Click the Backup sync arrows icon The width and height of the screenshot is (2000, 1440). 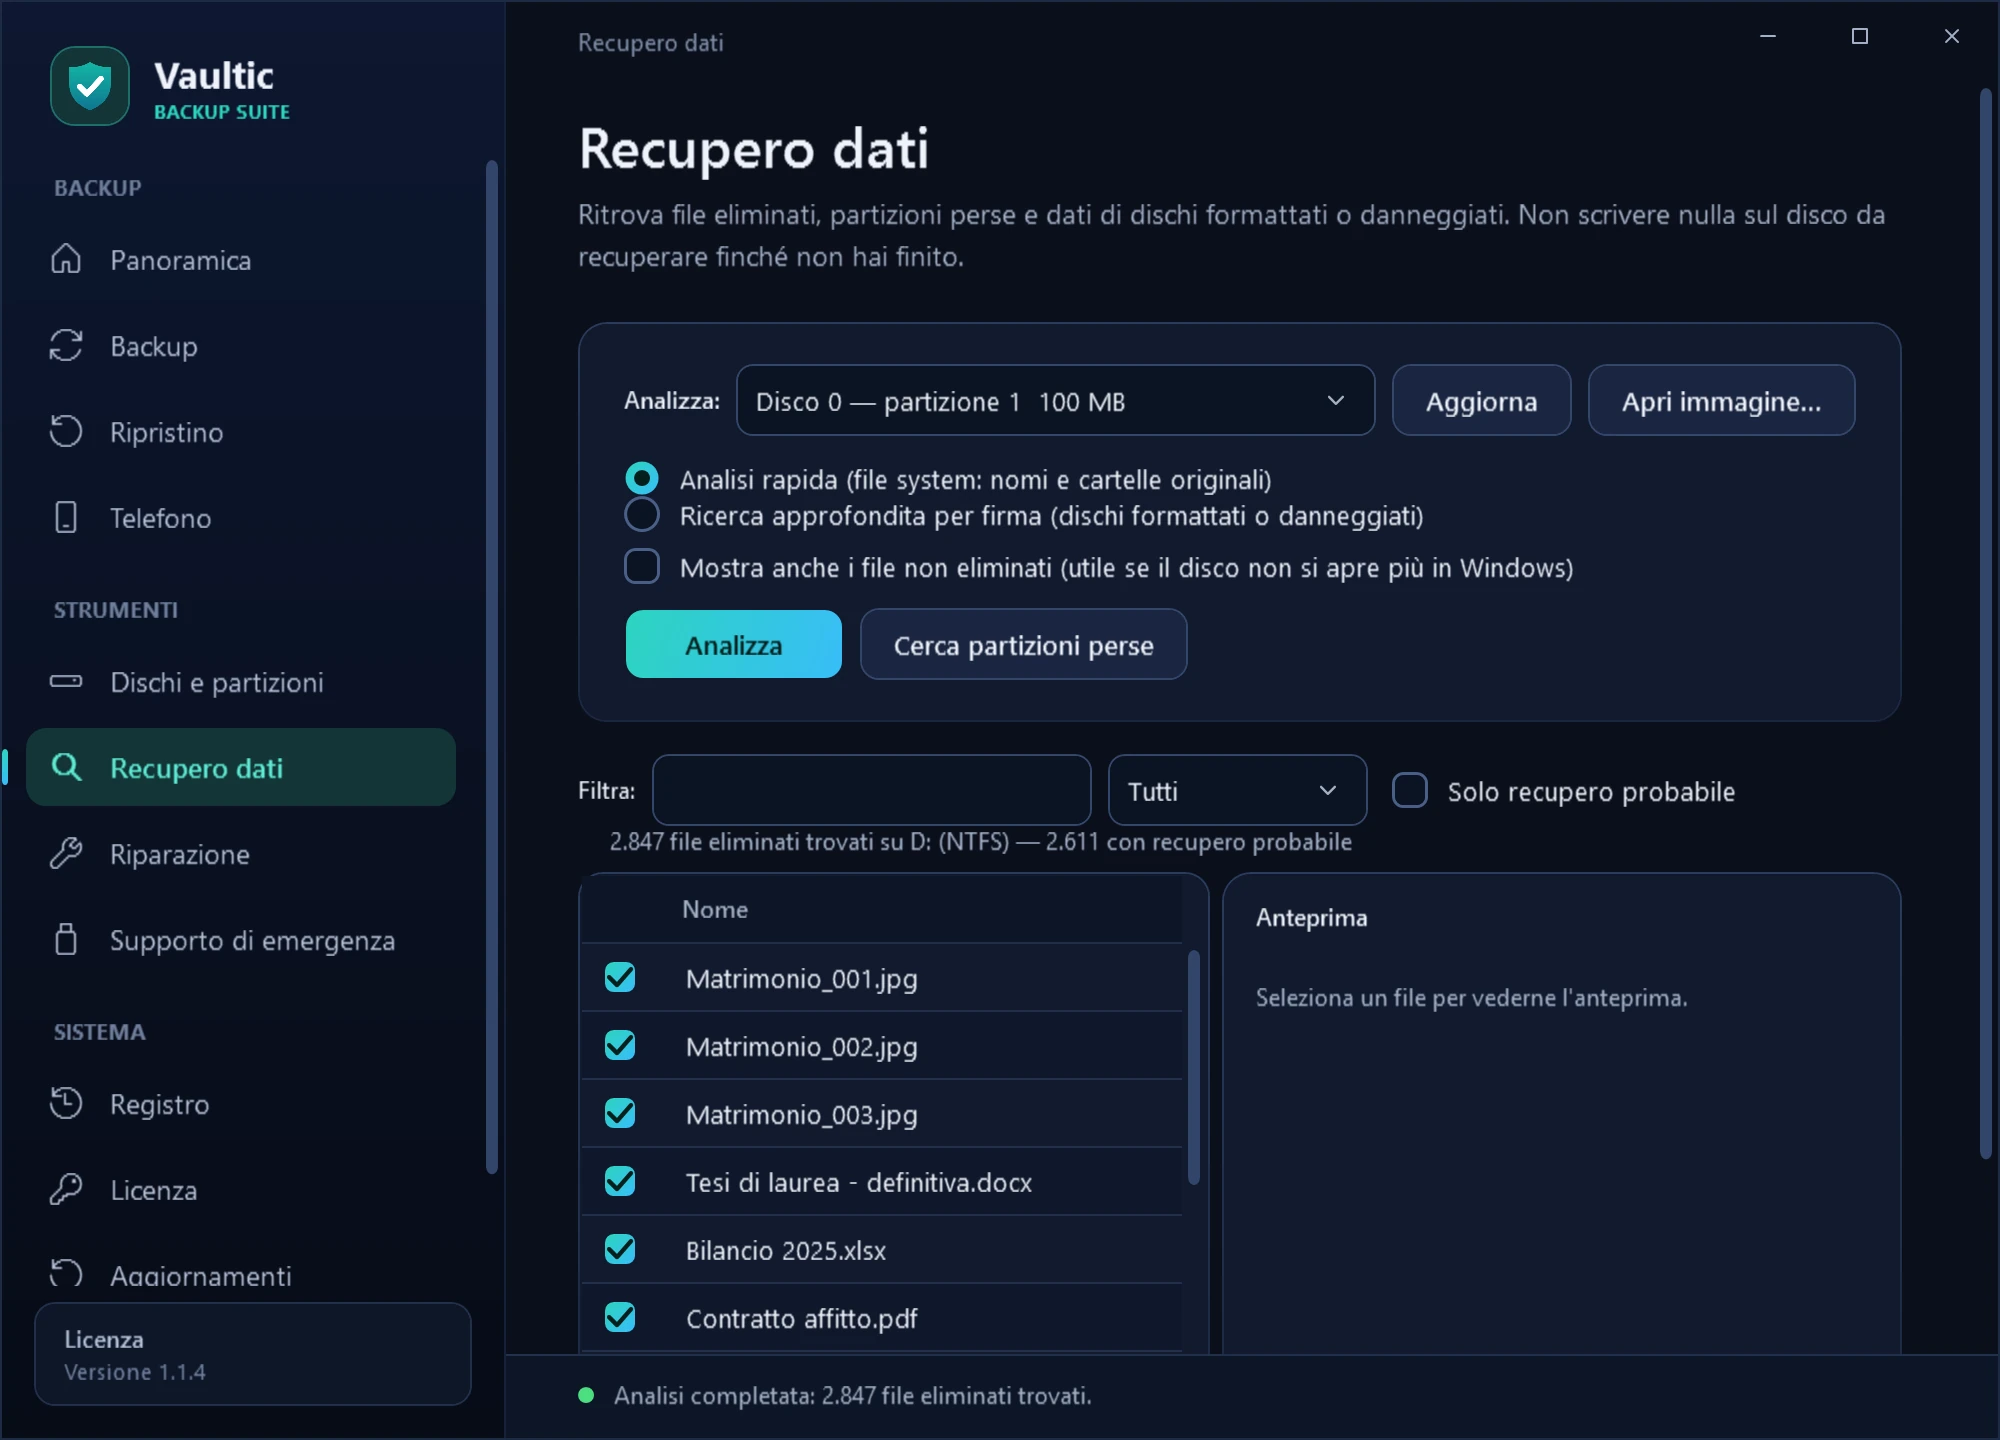[66, 345]
